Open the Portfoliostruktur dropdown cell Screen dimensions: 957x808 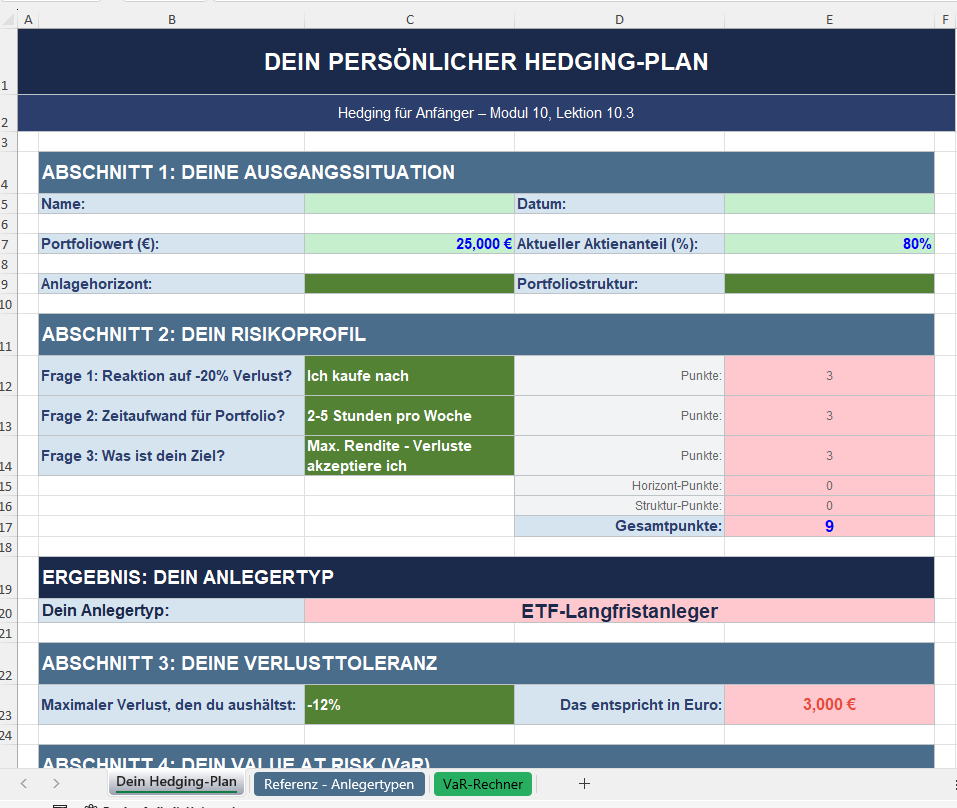[829, 284]
